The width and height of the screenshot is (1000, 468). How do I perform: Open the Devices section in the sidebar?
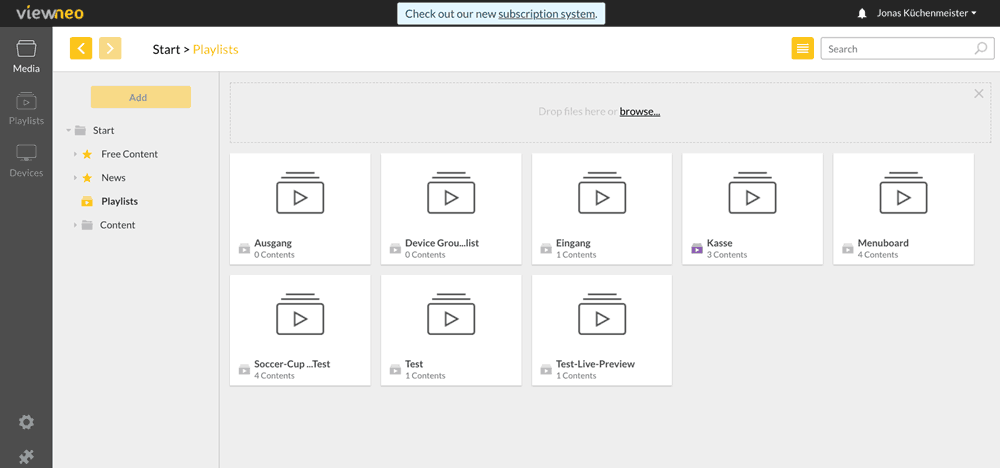coord(26,161)
